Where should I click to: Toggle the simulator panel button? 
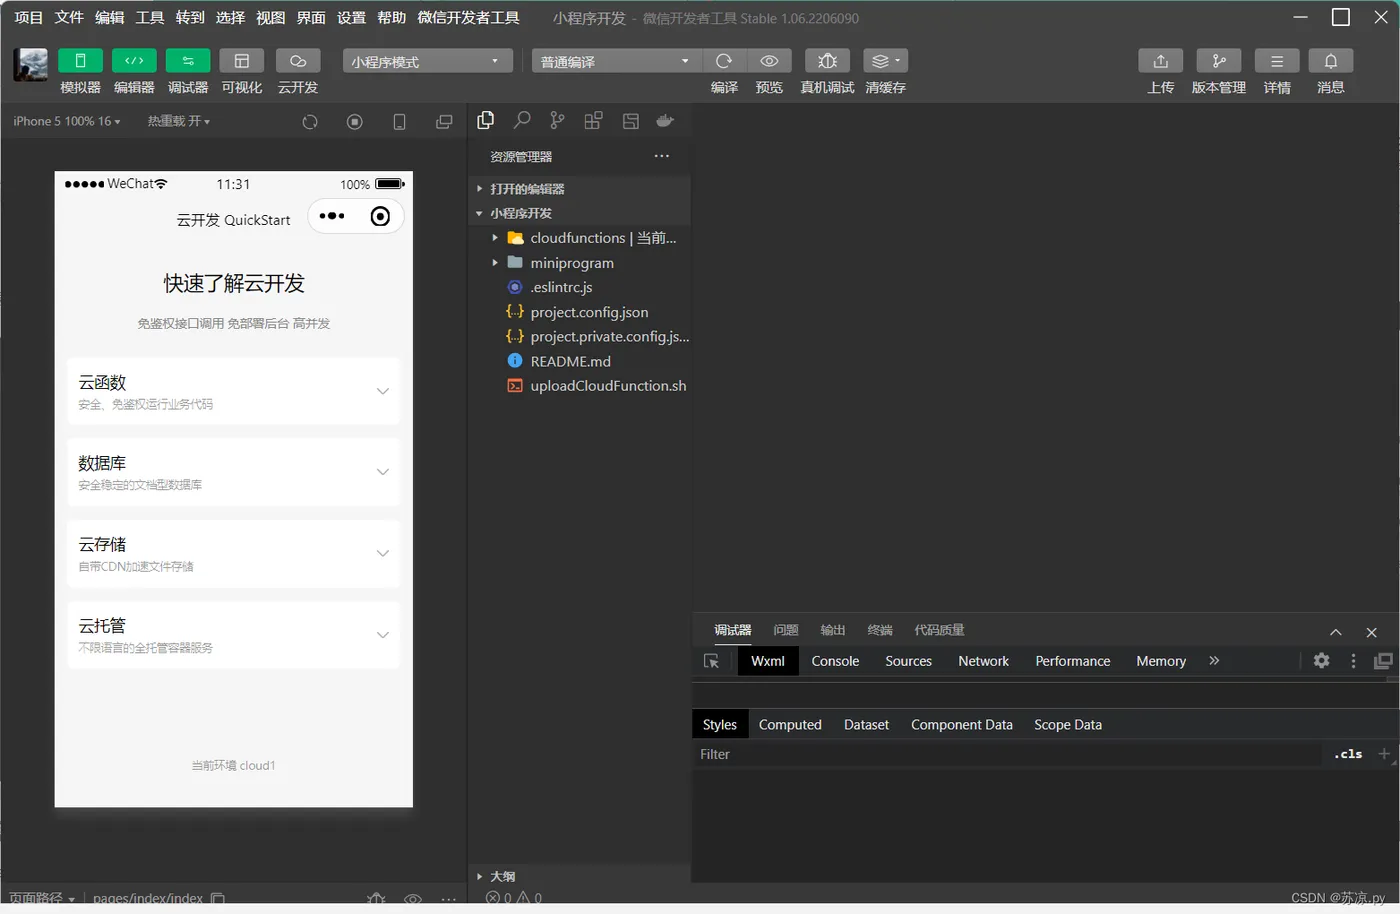pos(80,61)
